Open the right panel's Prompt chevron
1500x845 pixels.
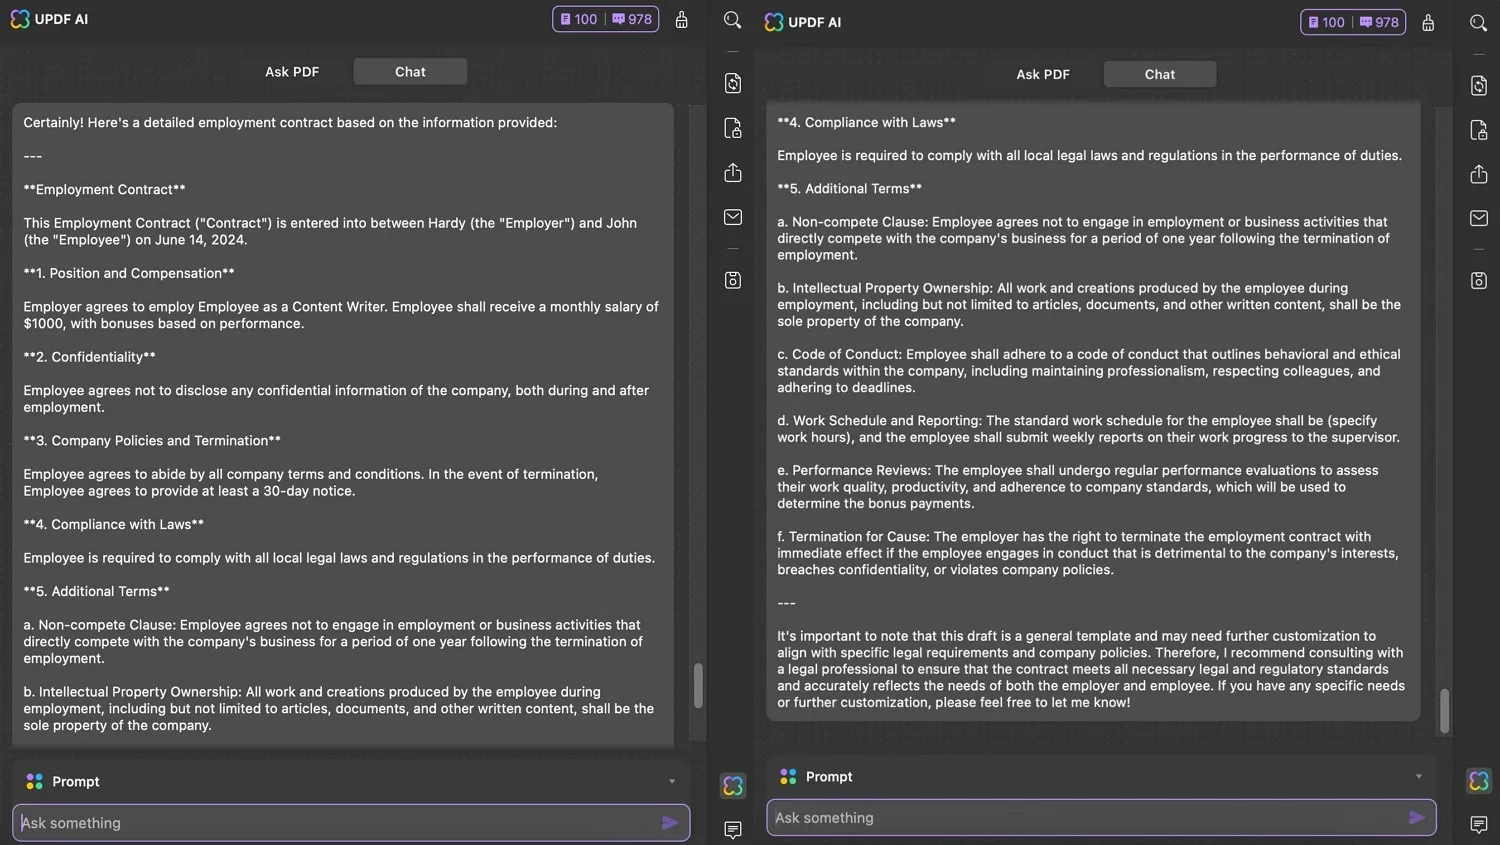click(1417, 776)
